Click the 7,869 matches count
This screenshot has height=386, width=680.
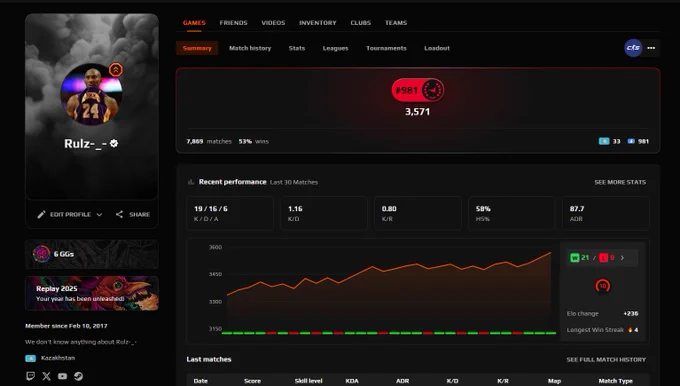[x=209, y=141]
